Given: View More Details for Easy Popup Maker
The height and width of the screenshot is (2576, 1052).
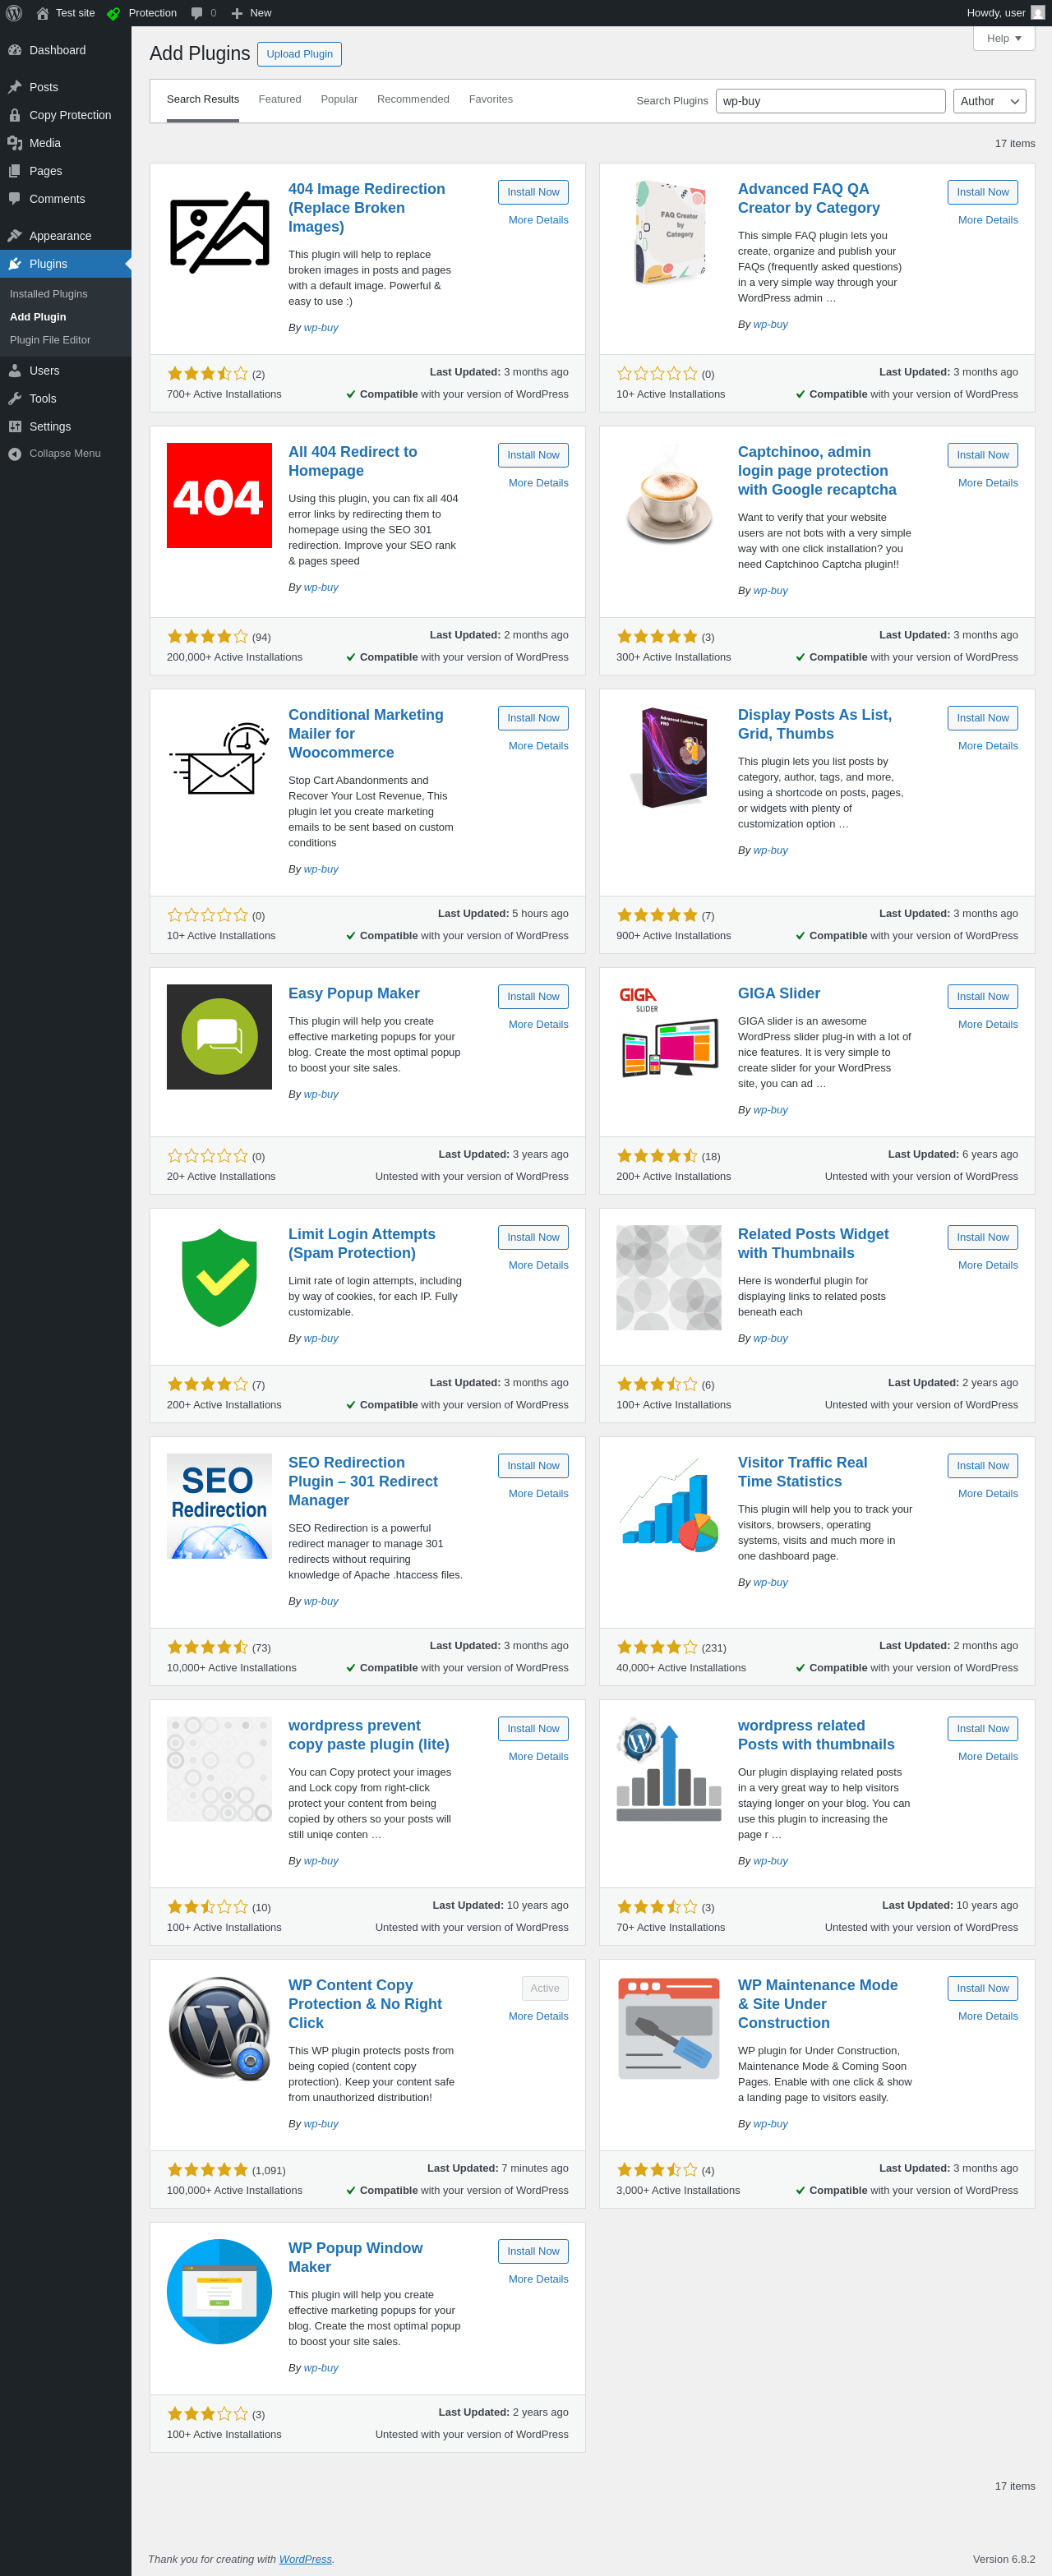Looking at the screenshot, I should [538, 1024].
